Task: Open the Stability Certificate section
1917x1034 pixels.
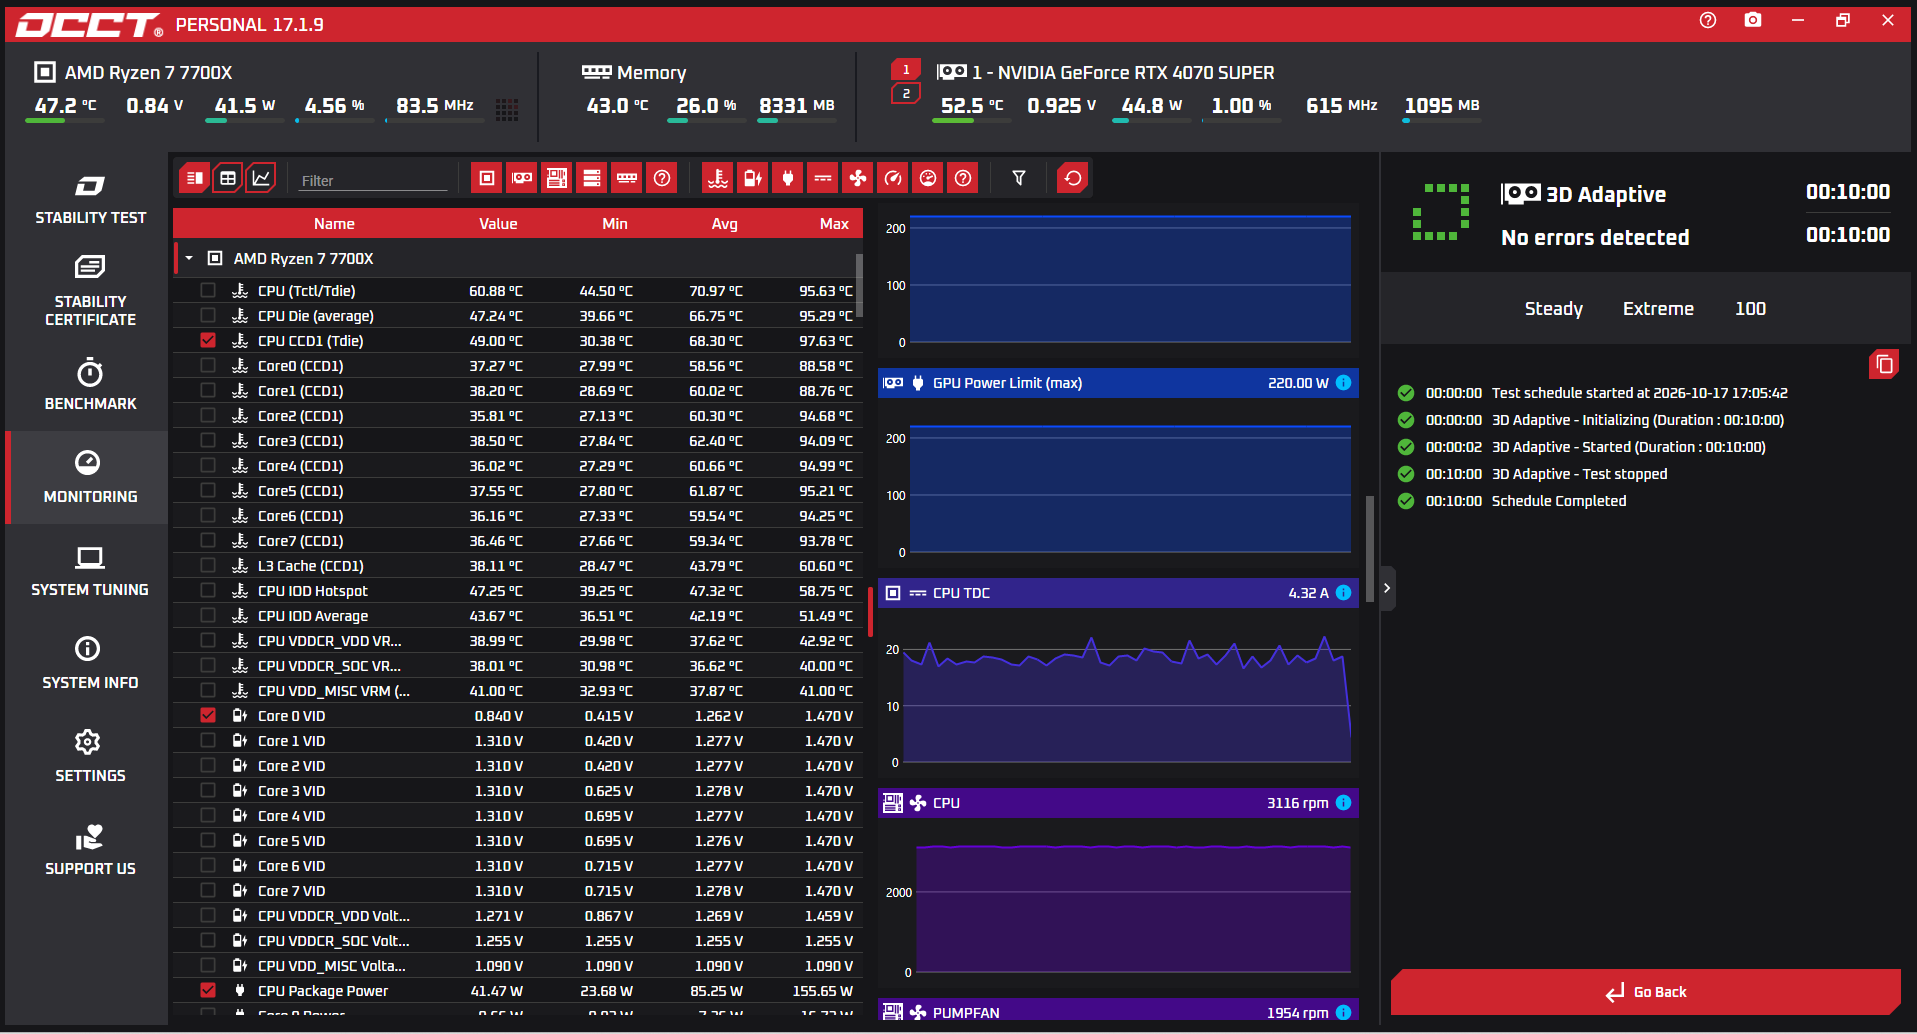Action: tap(90, 291)
